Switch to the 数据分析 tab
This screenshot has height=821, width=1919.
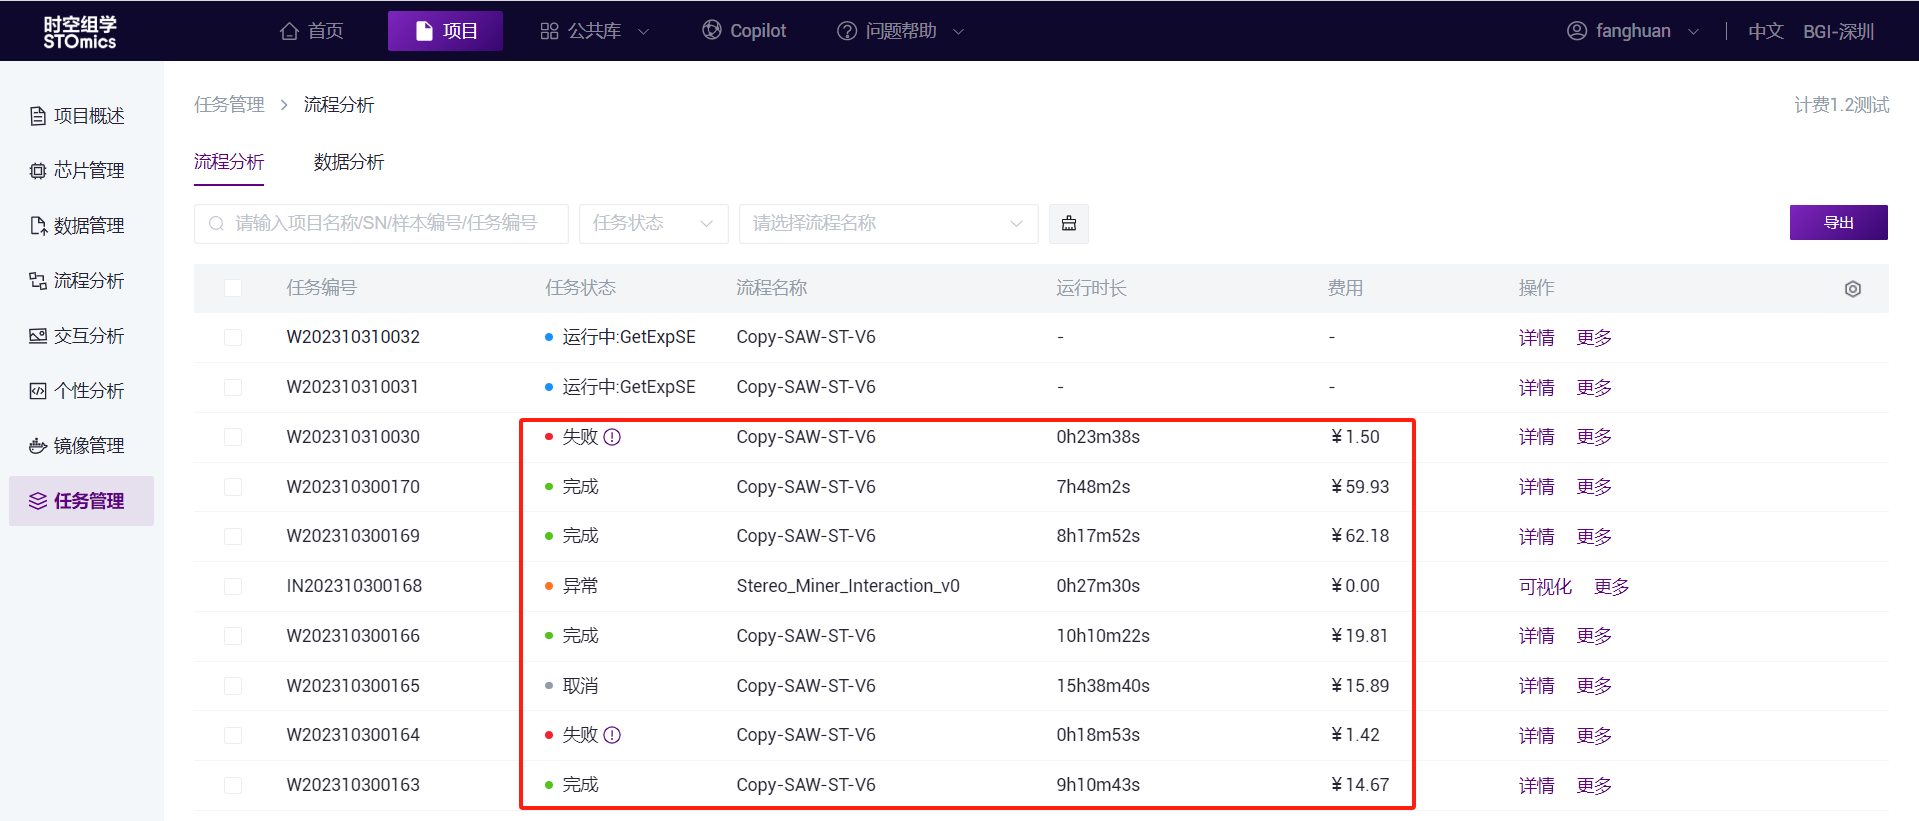pos(349,162)
